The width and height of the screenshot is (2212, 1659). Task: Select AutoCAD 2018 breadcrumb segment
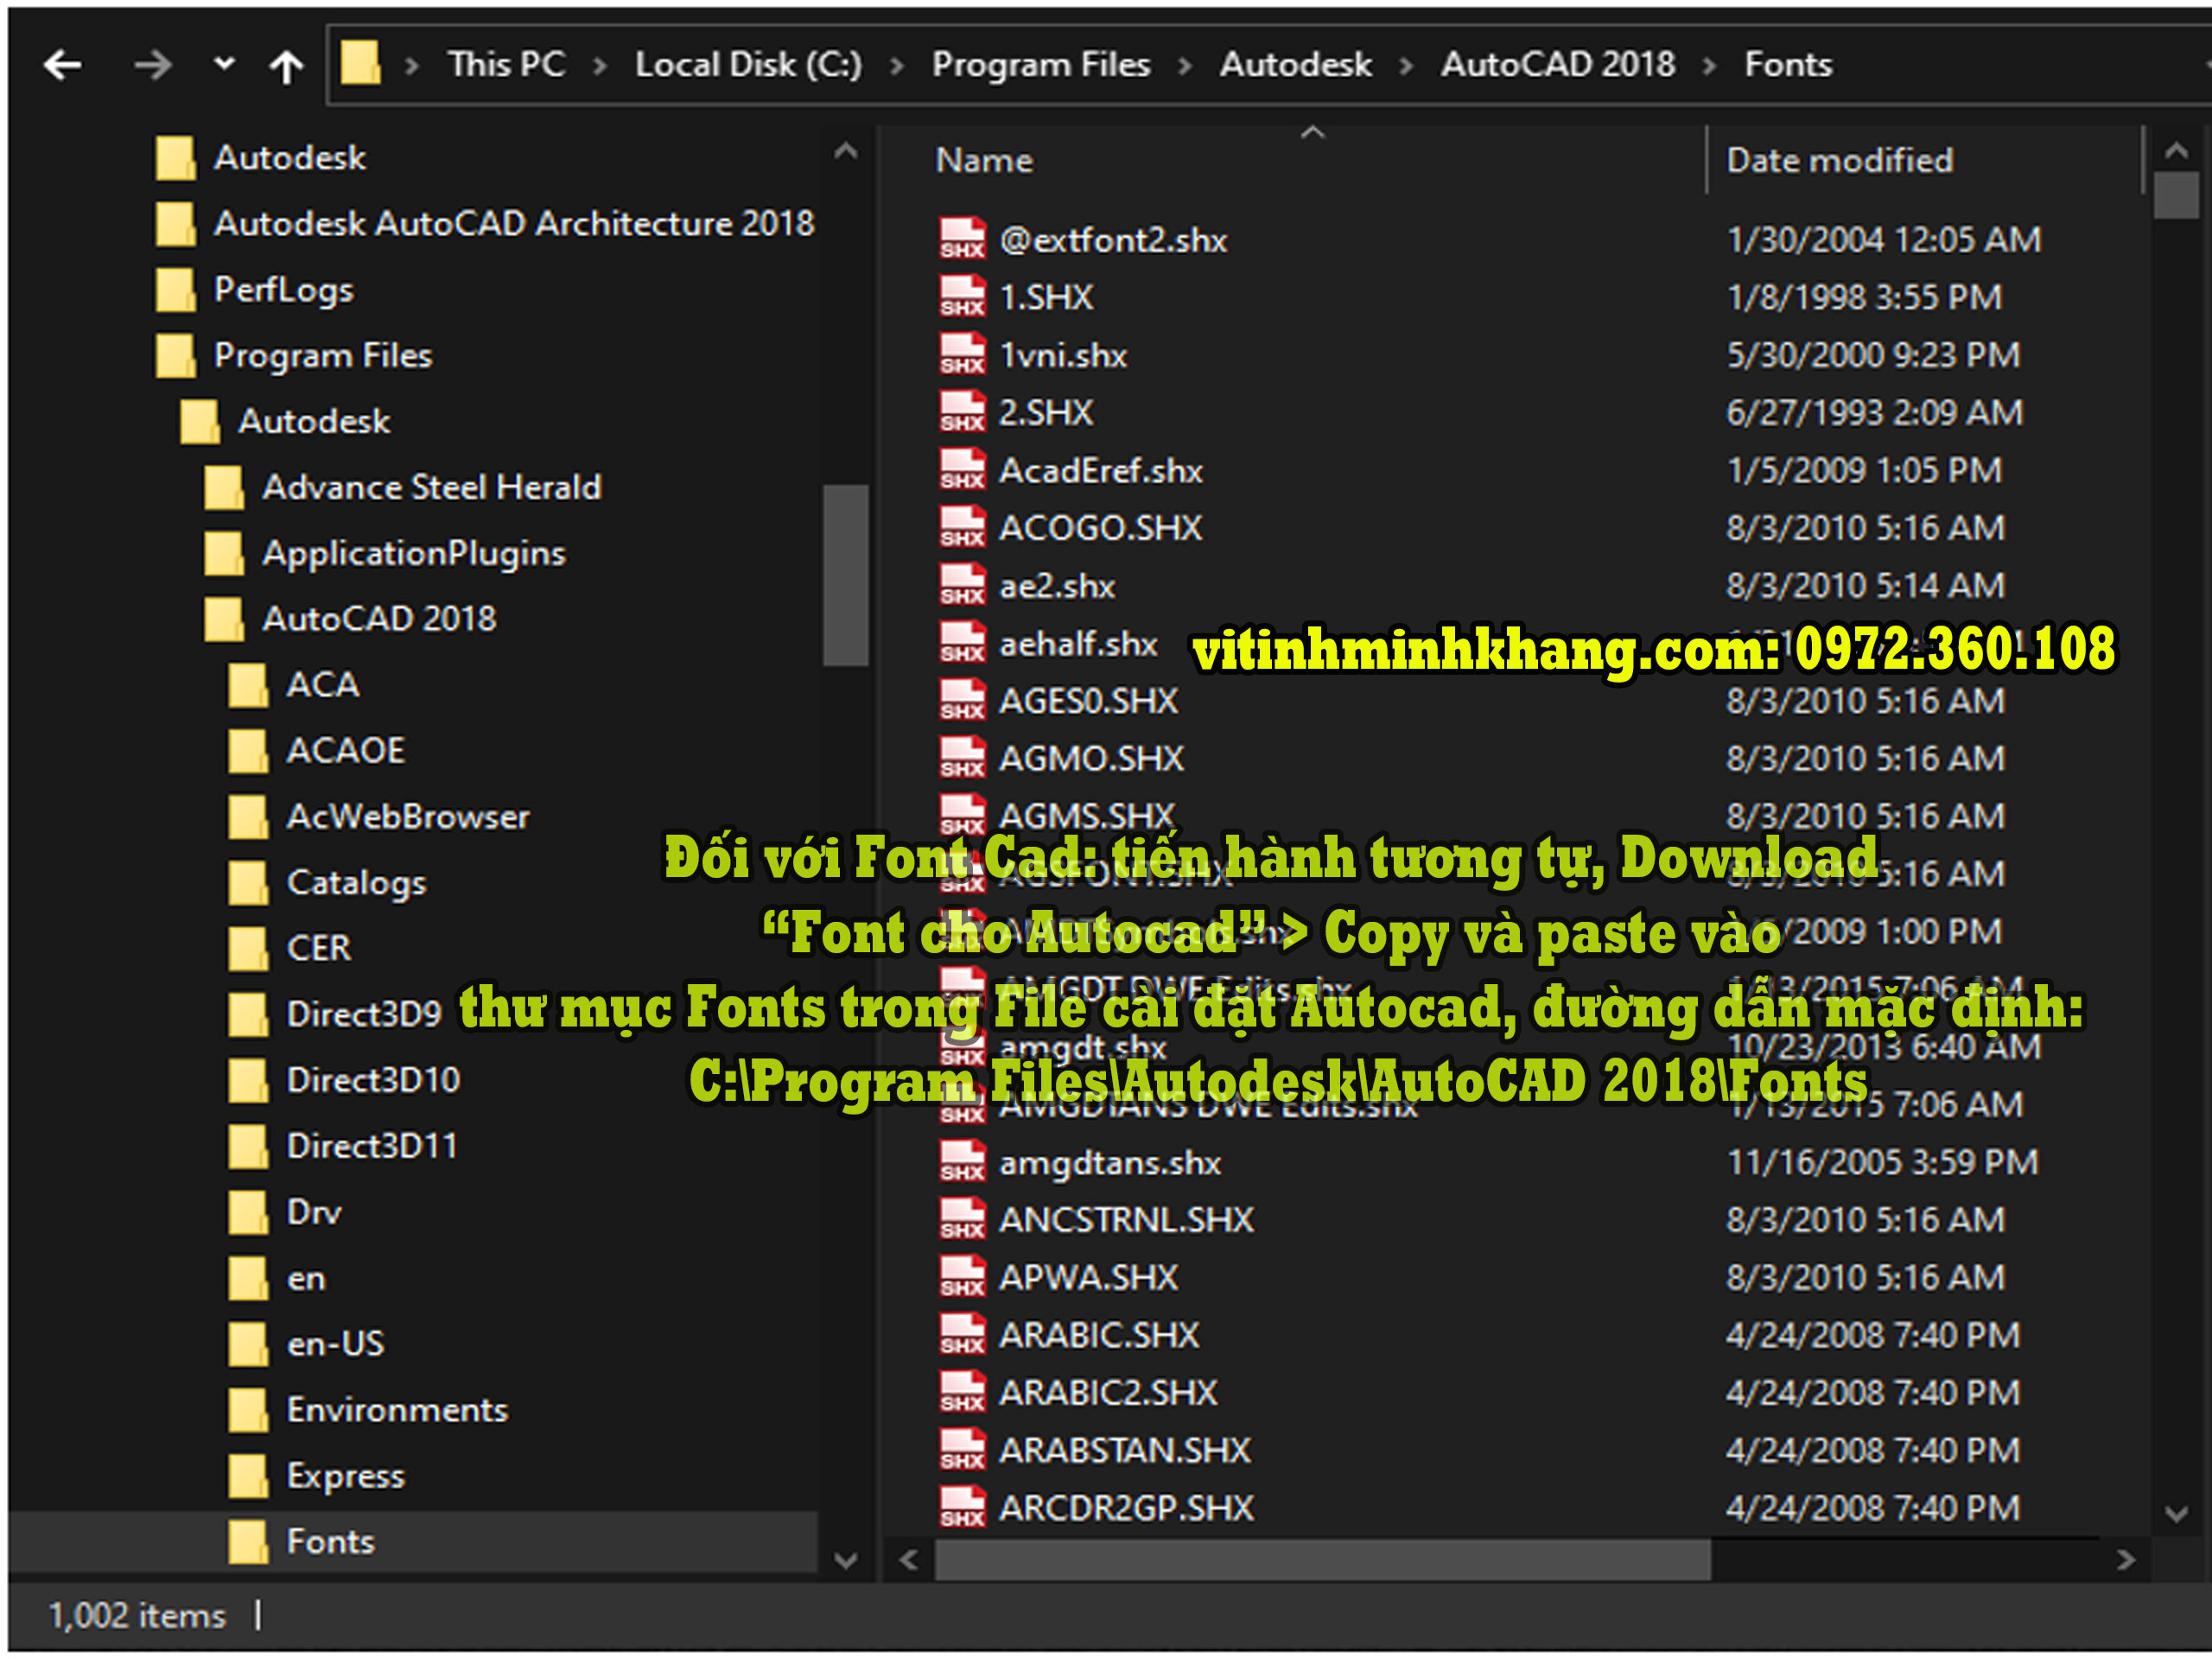[1558, 64]
